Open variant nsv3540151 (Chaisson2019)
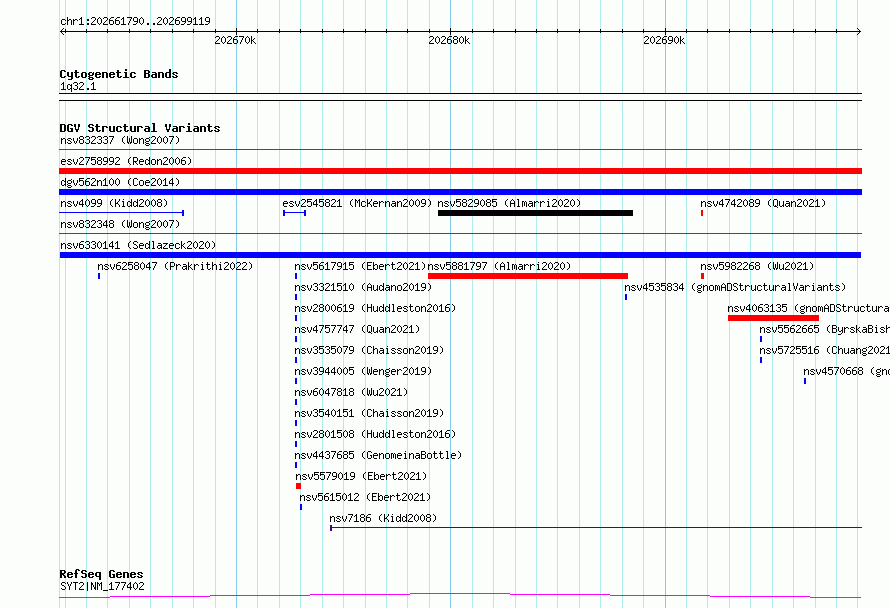 click(x=369, y=413)
